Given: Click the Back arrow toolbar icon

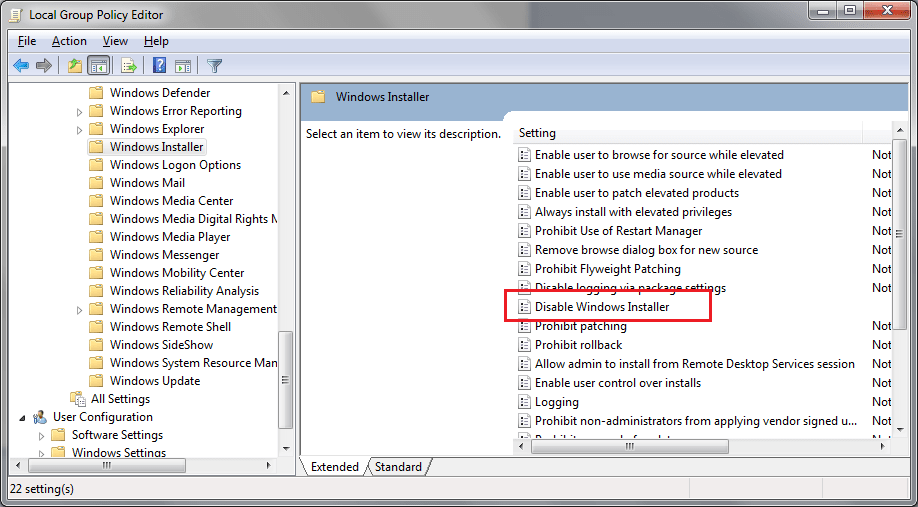Looking at the screenshot, I should pyautogui.click(x=21, y=66).
